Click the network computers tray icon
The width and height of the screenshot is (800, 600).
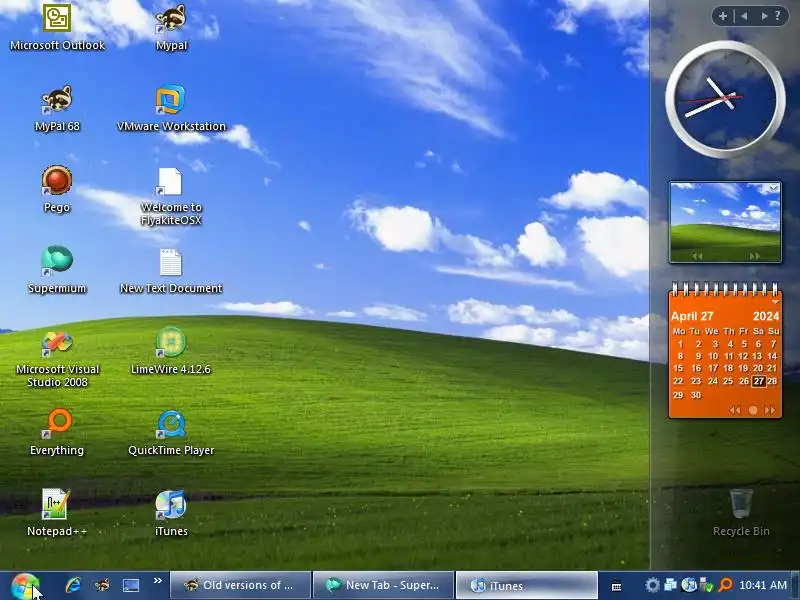coord(670,585)
